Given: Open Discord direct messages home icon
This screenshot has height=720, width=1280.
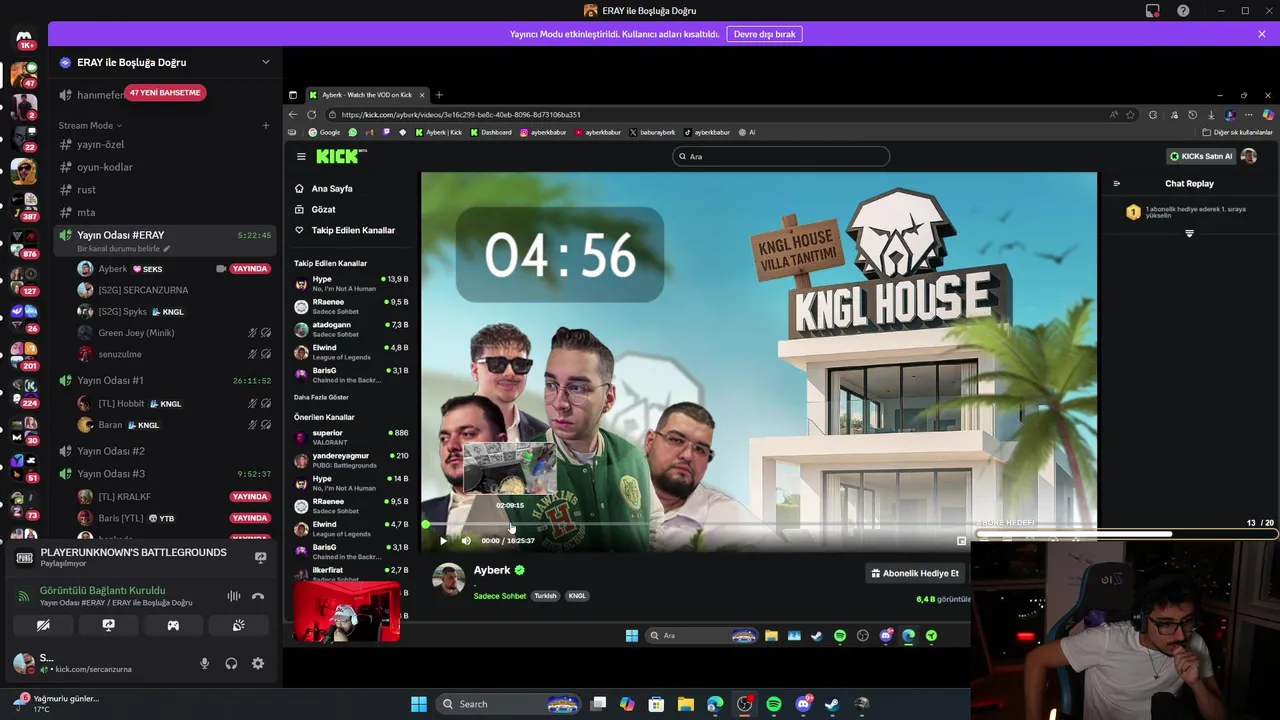Looking at the screenshot, I should pos(24,36).
